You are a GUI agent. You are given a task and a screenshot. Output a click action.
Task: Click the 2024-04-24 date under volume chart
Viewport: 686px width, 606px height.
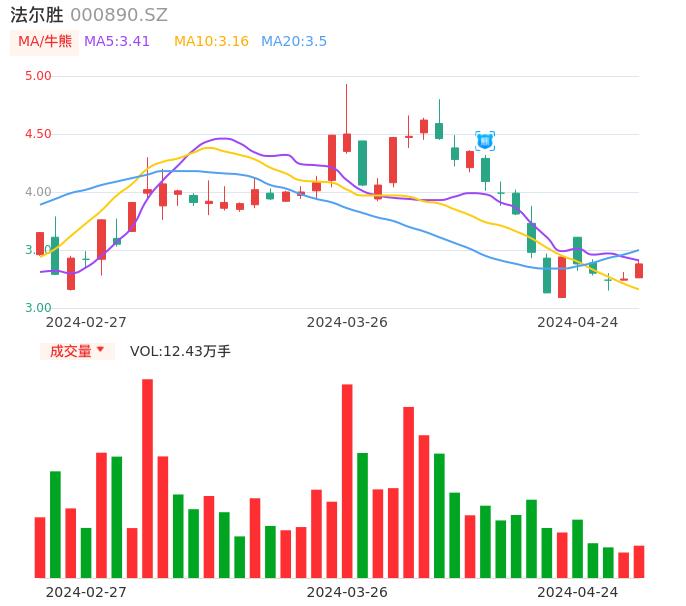click(578, 592)
